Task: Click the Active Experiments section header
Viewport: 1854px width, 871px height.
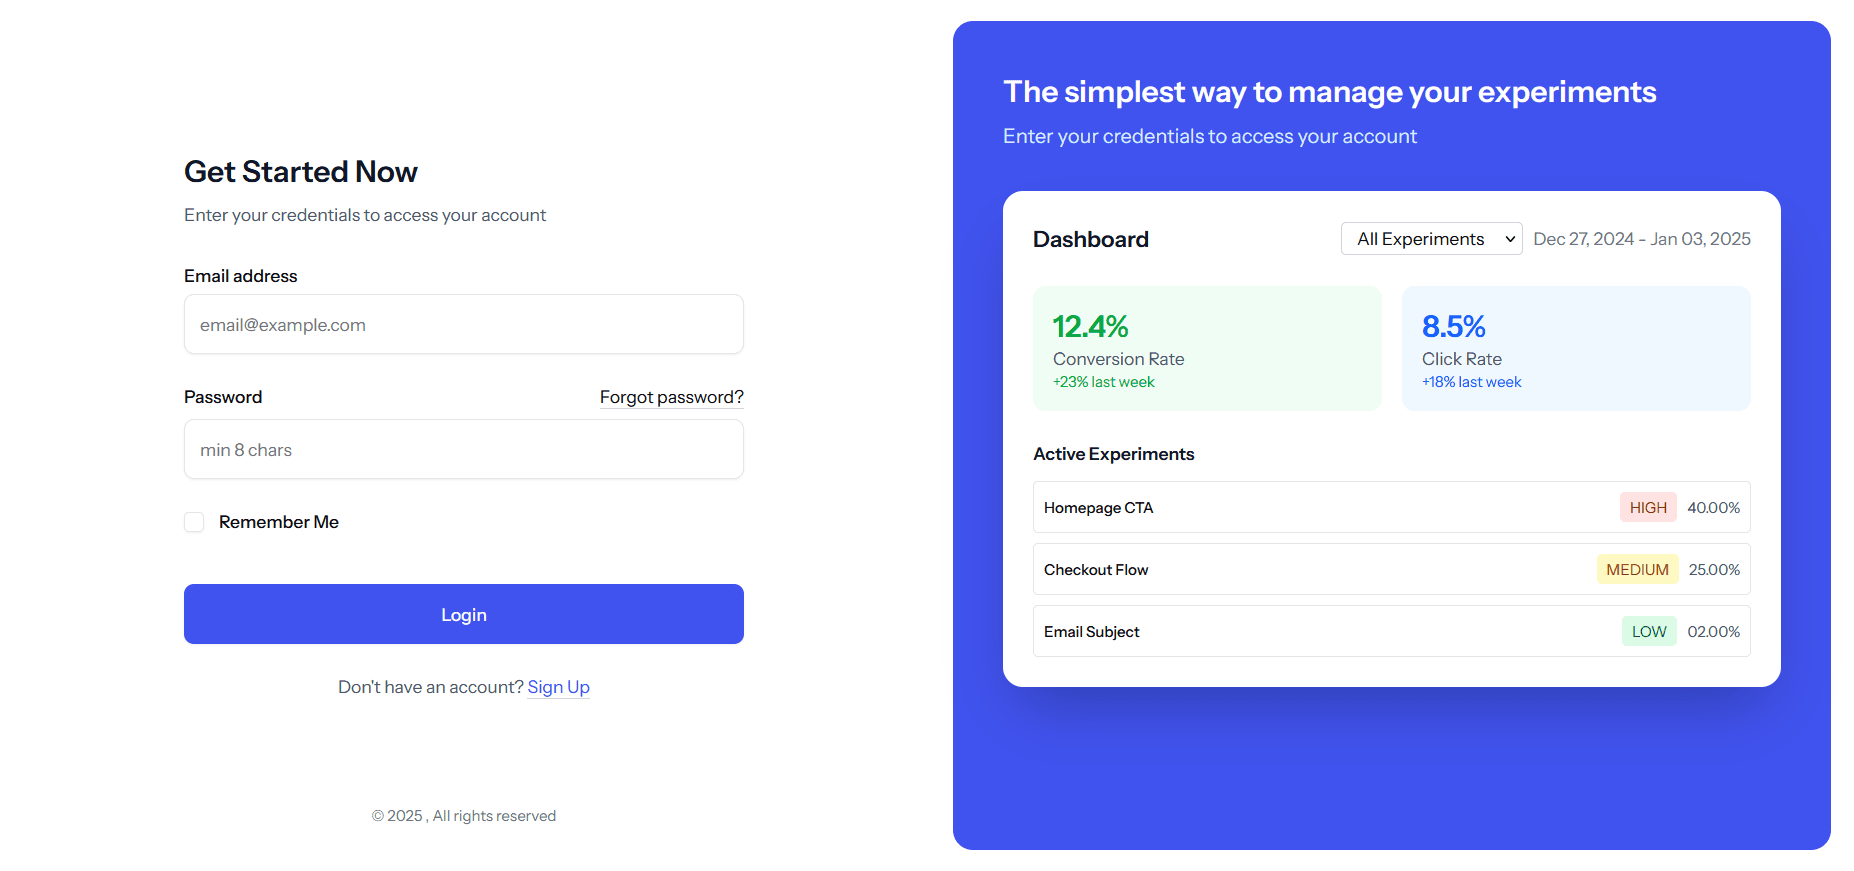Action: 1114,454
